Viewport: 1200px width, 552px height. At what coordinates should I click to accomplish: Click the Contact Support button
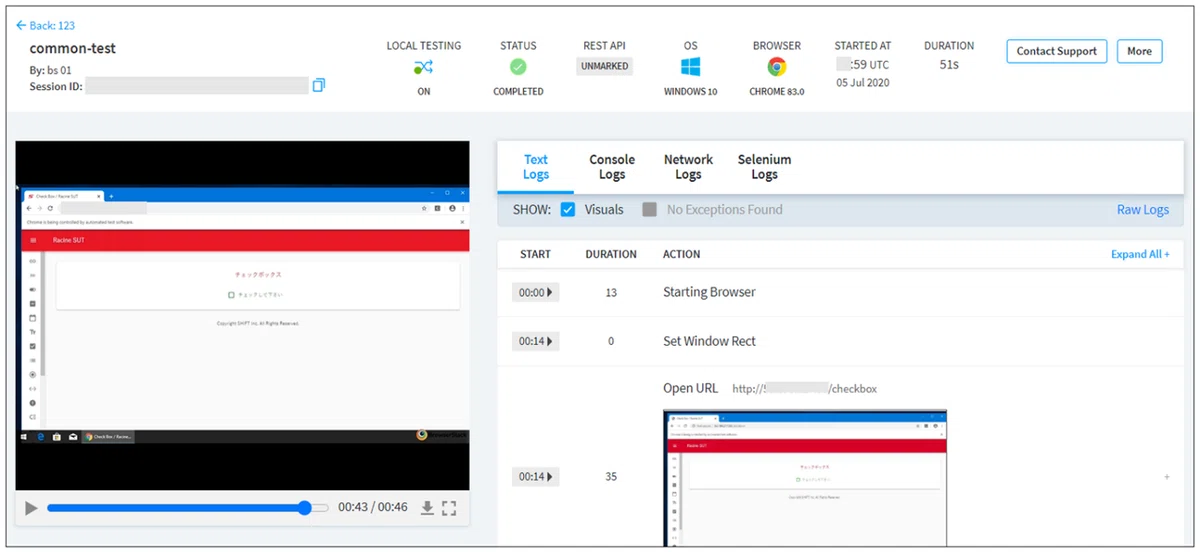pos(1056,51)
